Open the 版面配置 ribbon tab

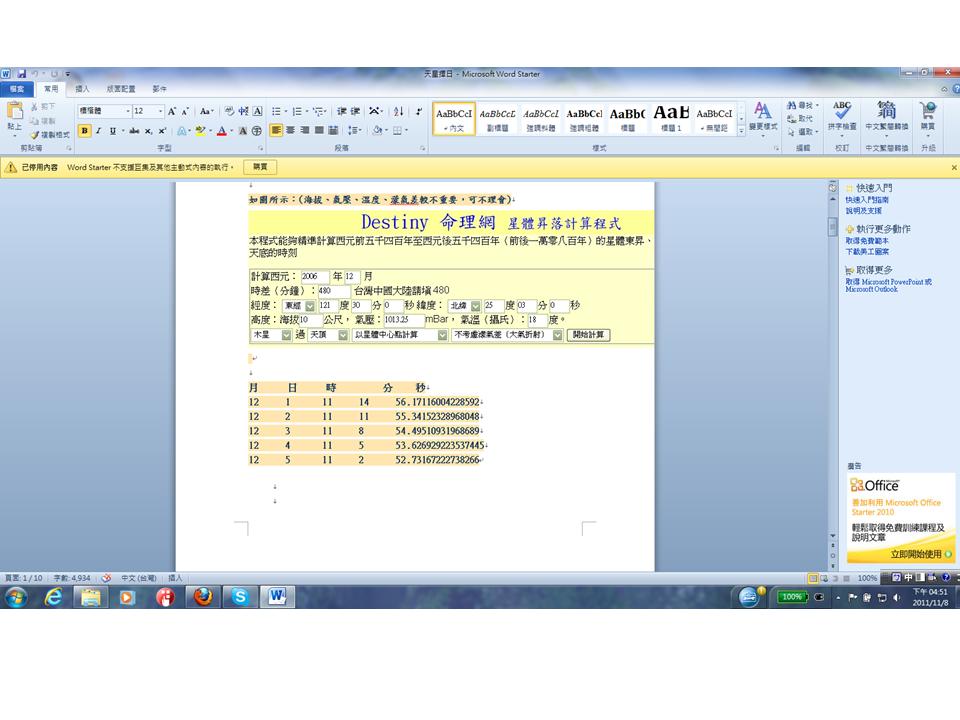point(121,89)
